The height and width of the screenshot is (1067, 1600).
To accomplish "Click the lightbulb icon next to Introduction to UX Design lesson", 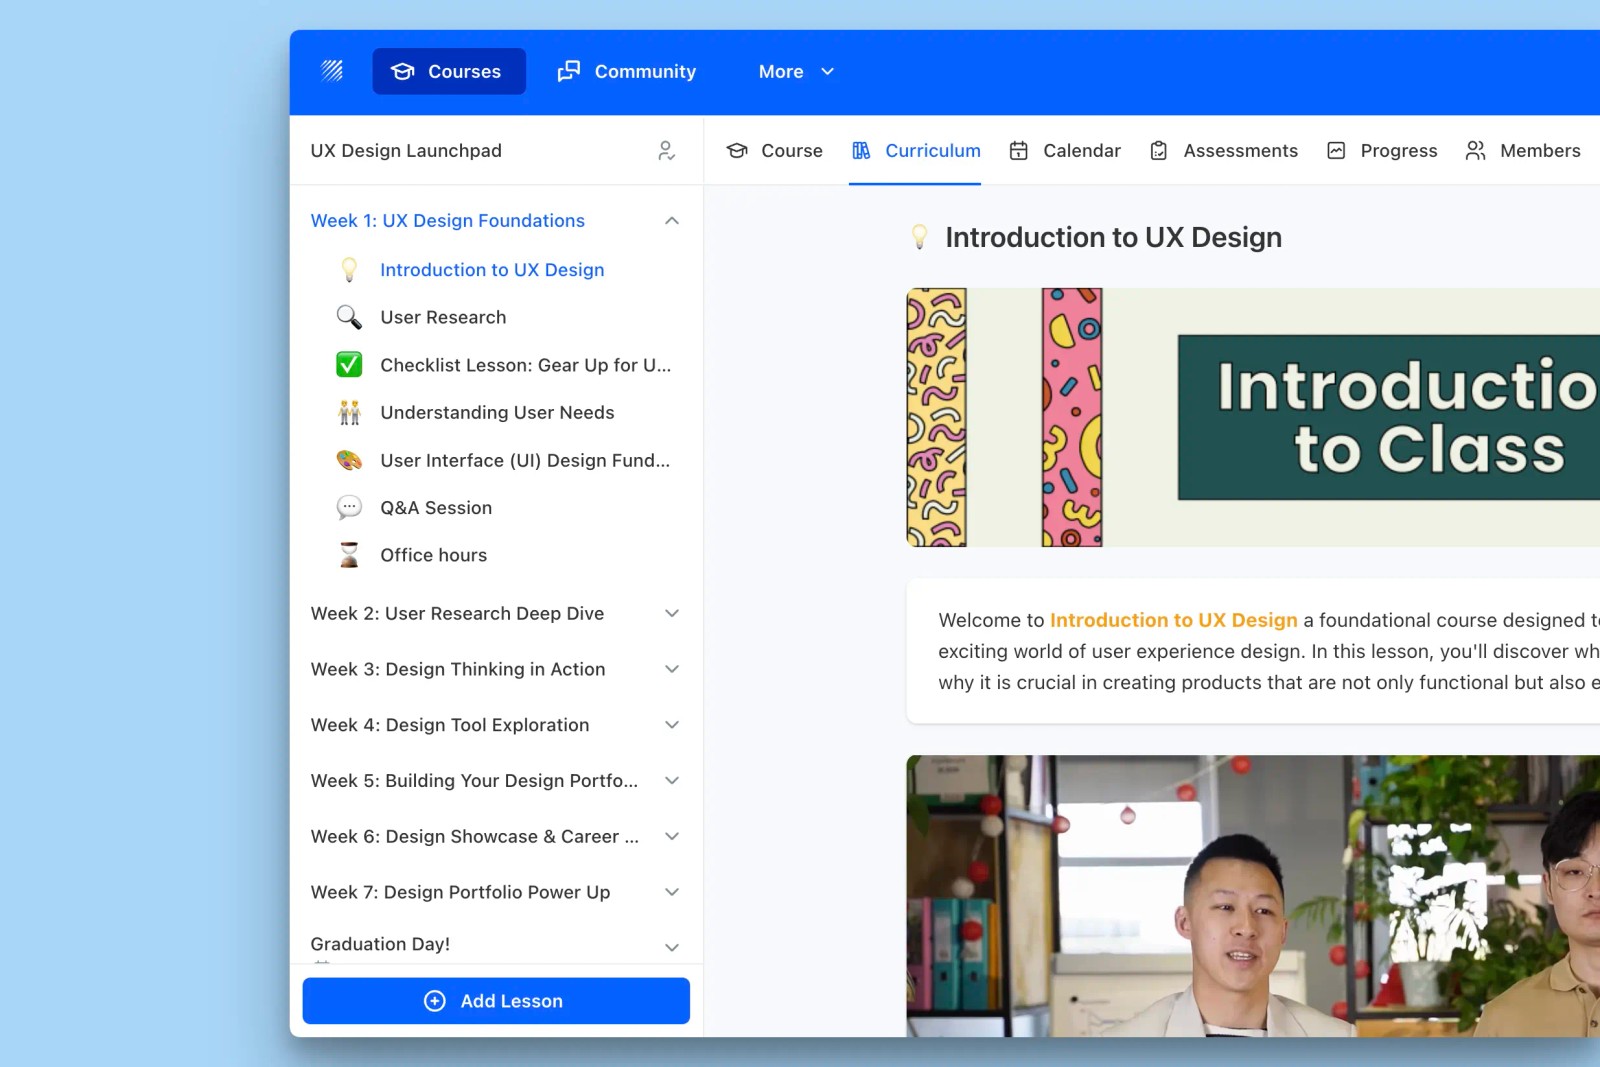I will tap(349, 270).
